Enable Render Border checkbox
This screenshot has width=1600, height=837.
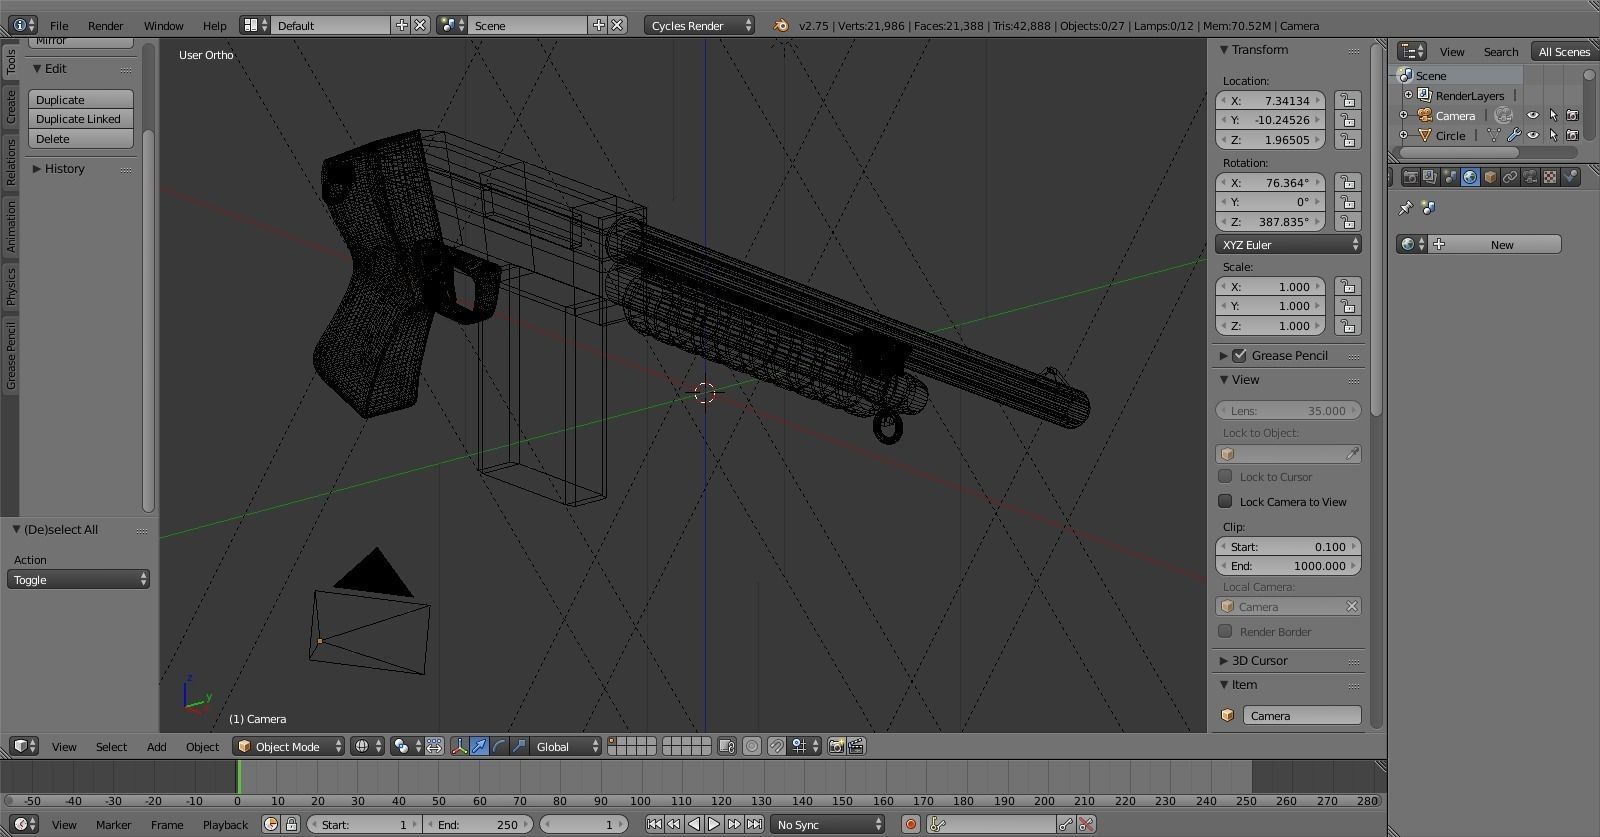tap(1225, 631)
